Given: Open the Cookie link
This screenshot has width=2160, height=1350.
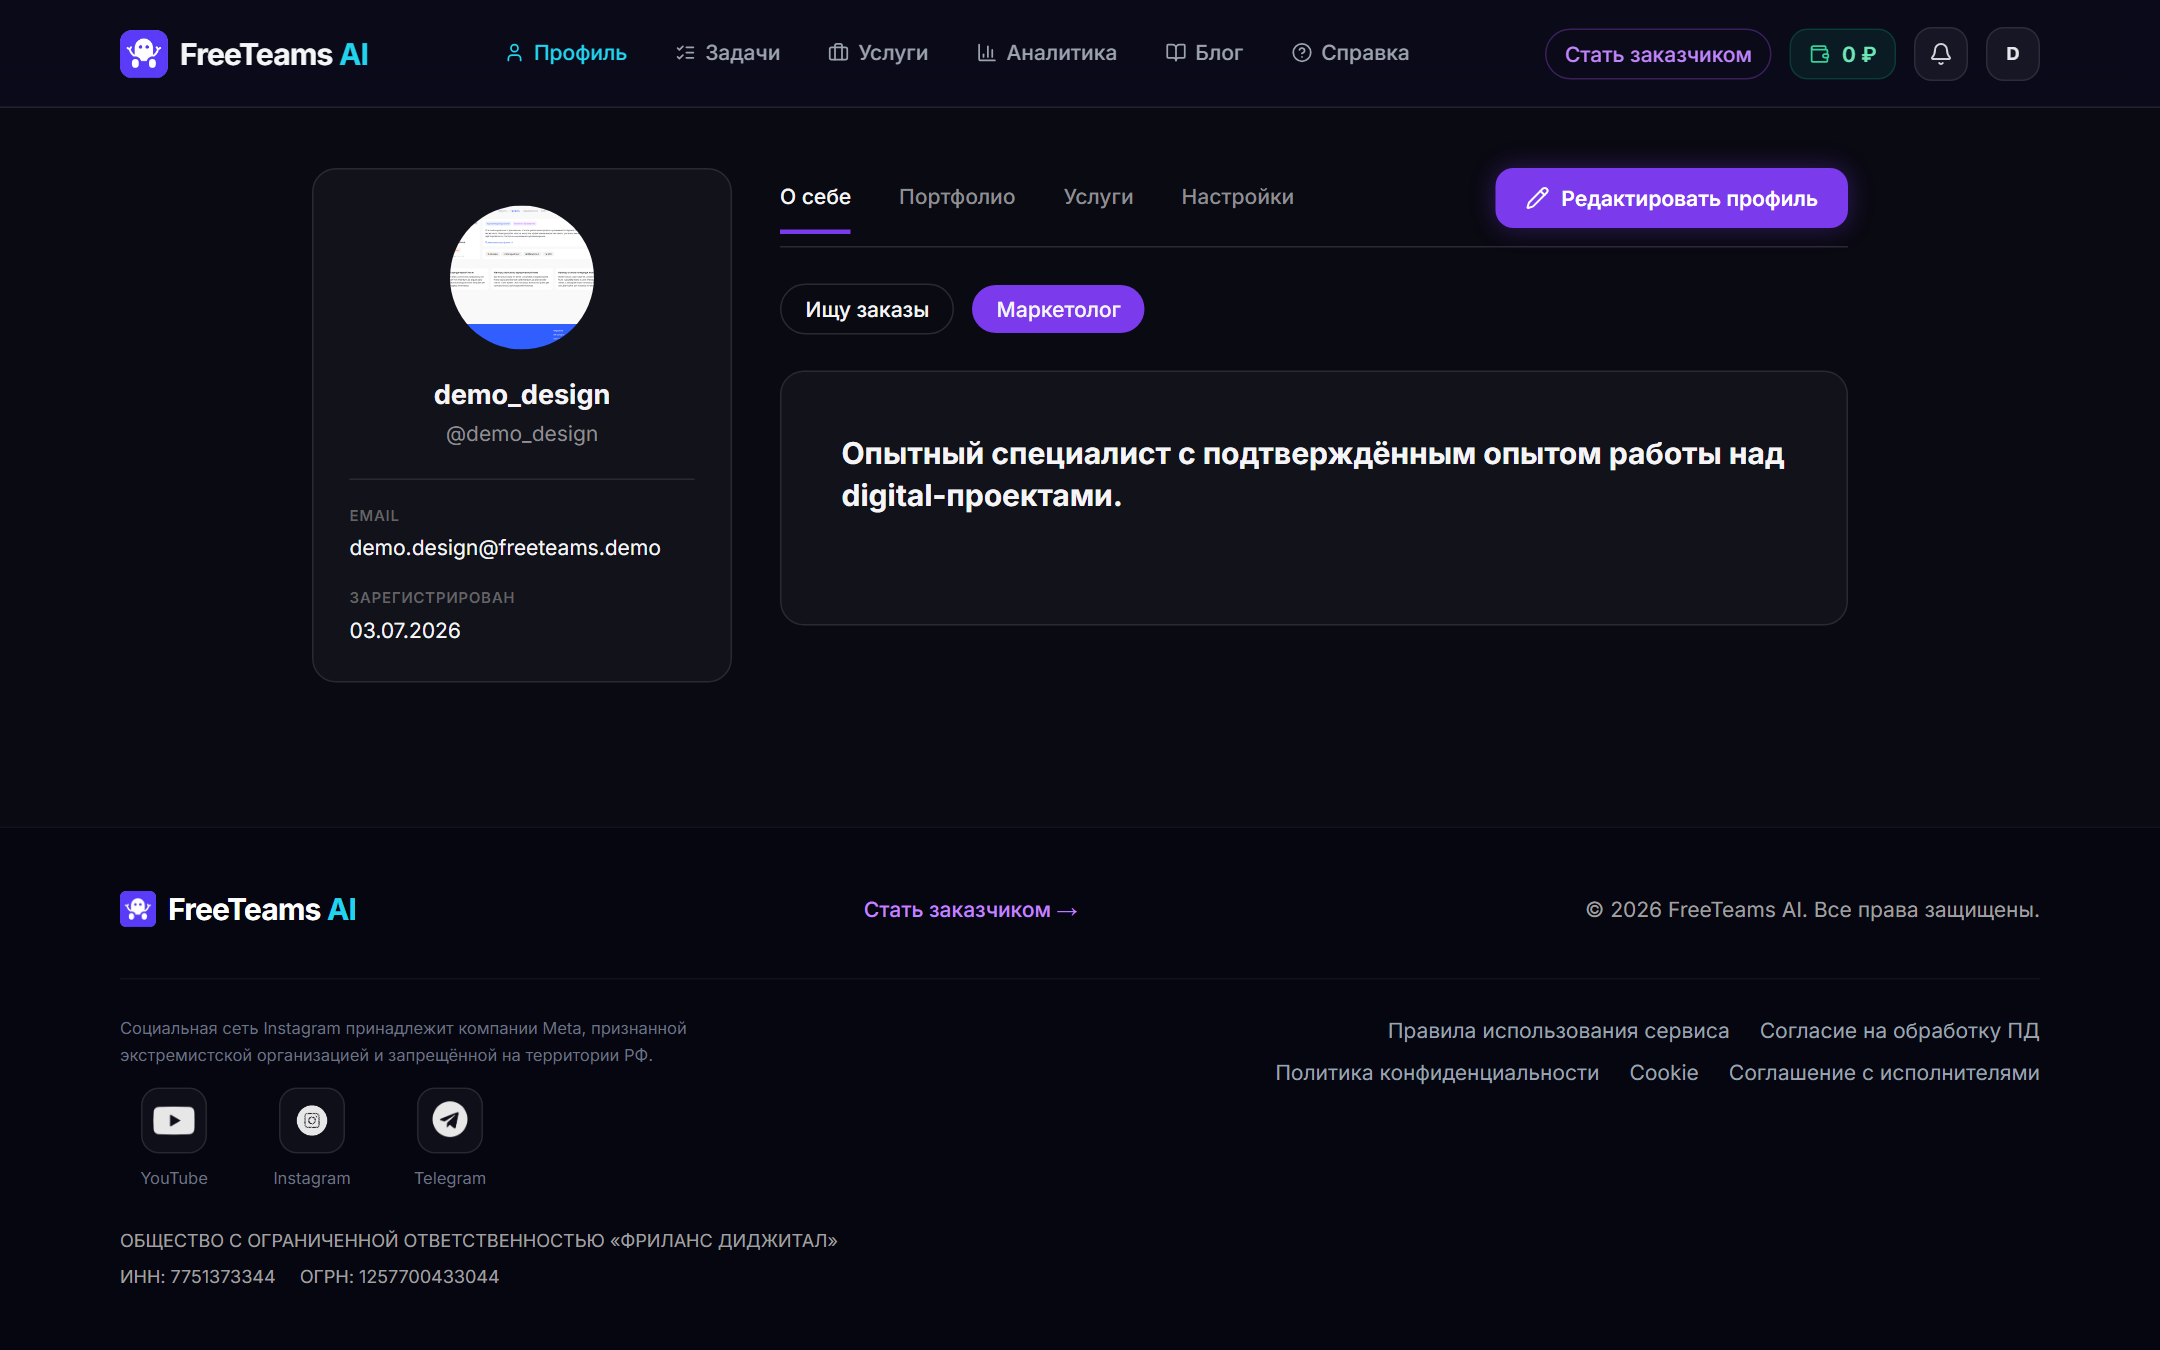Looking at the screenshot, I should 1664,1073.
